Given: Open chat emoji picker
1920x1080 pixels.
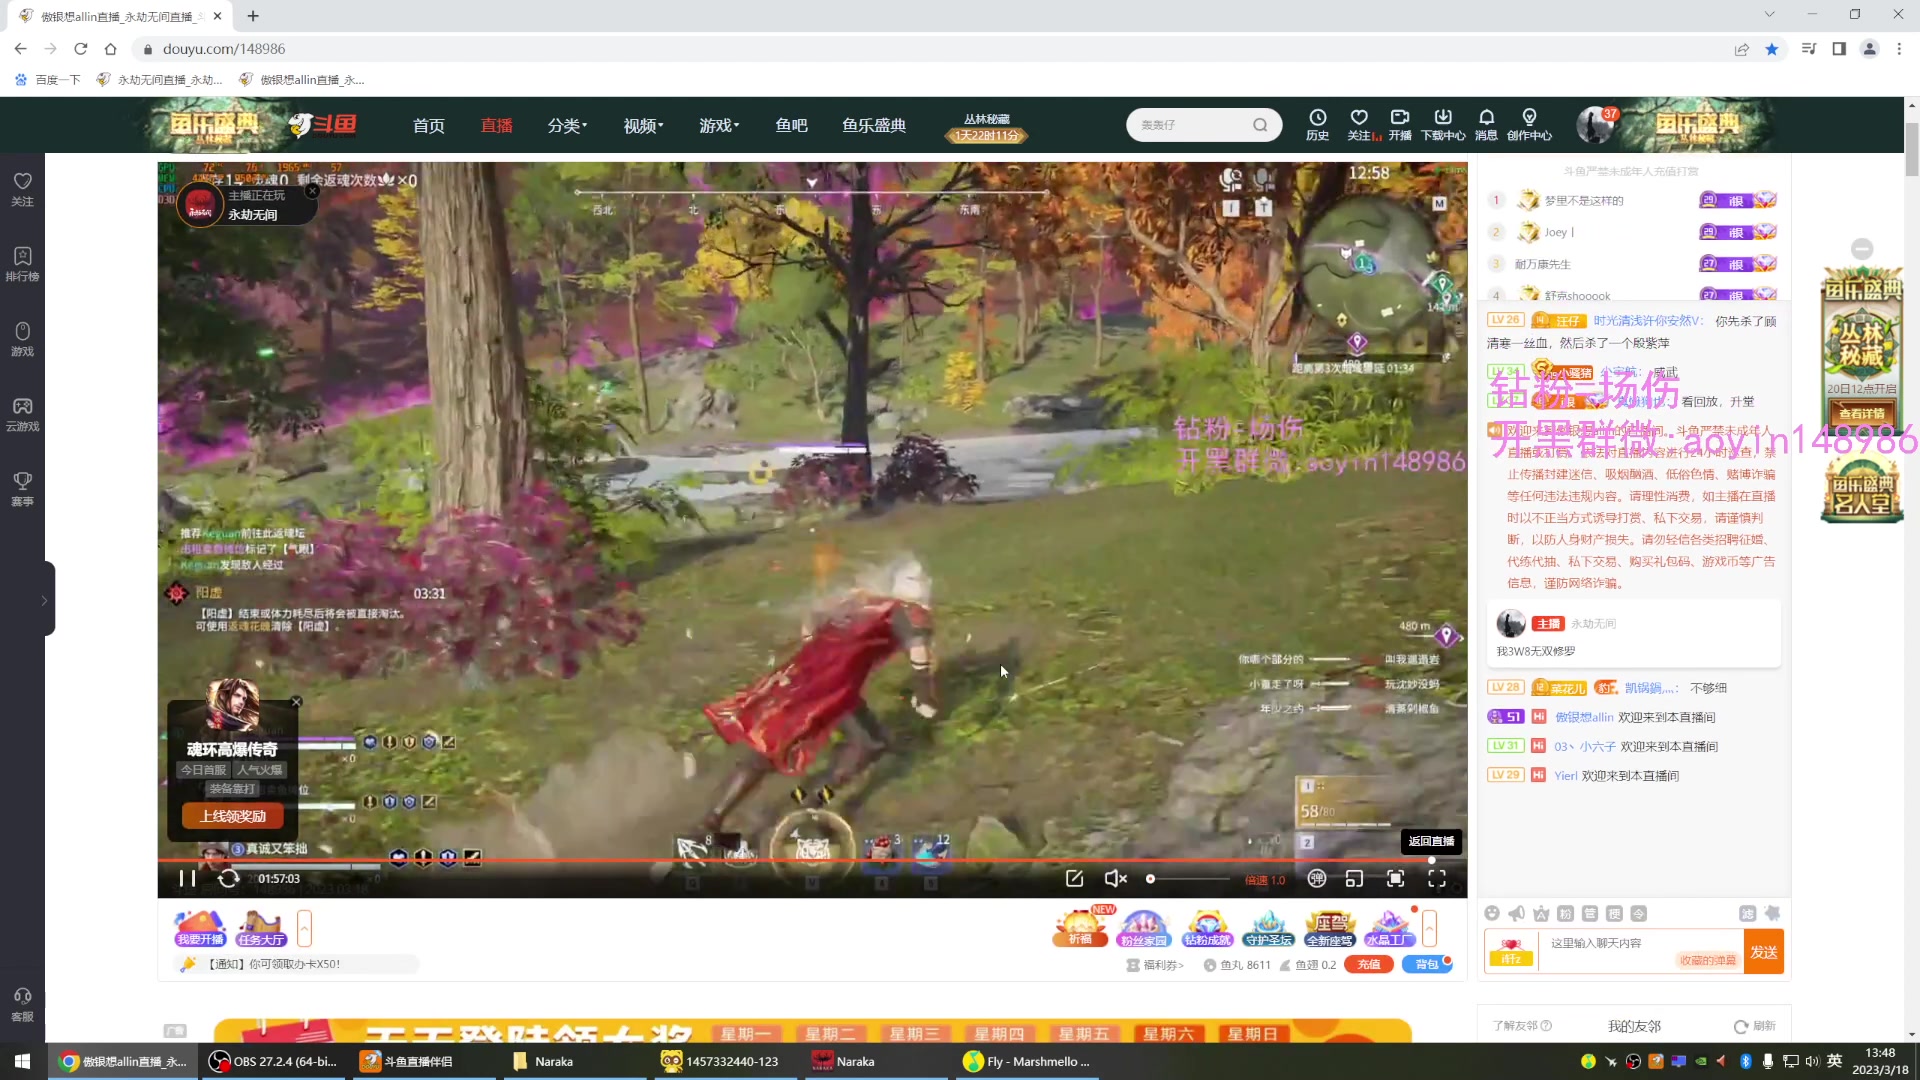Looking at the screenshot, I should (1492, 913).
